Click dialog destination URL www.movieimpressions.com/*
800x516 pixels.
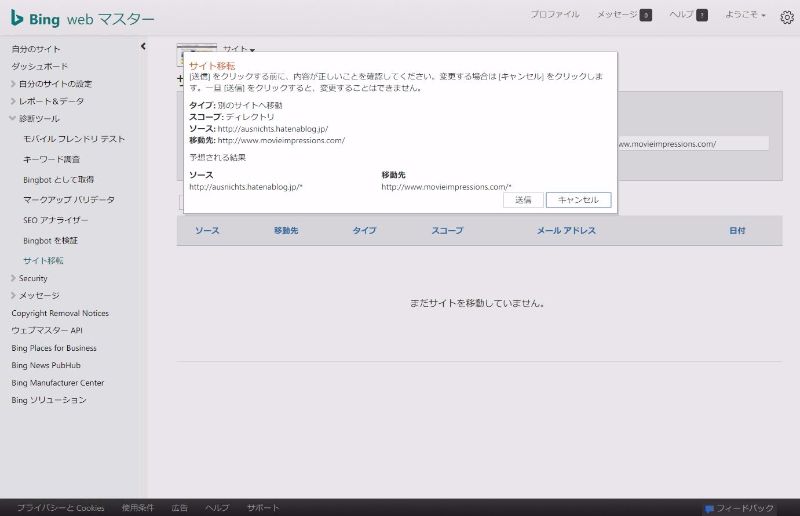coord(446,187)
